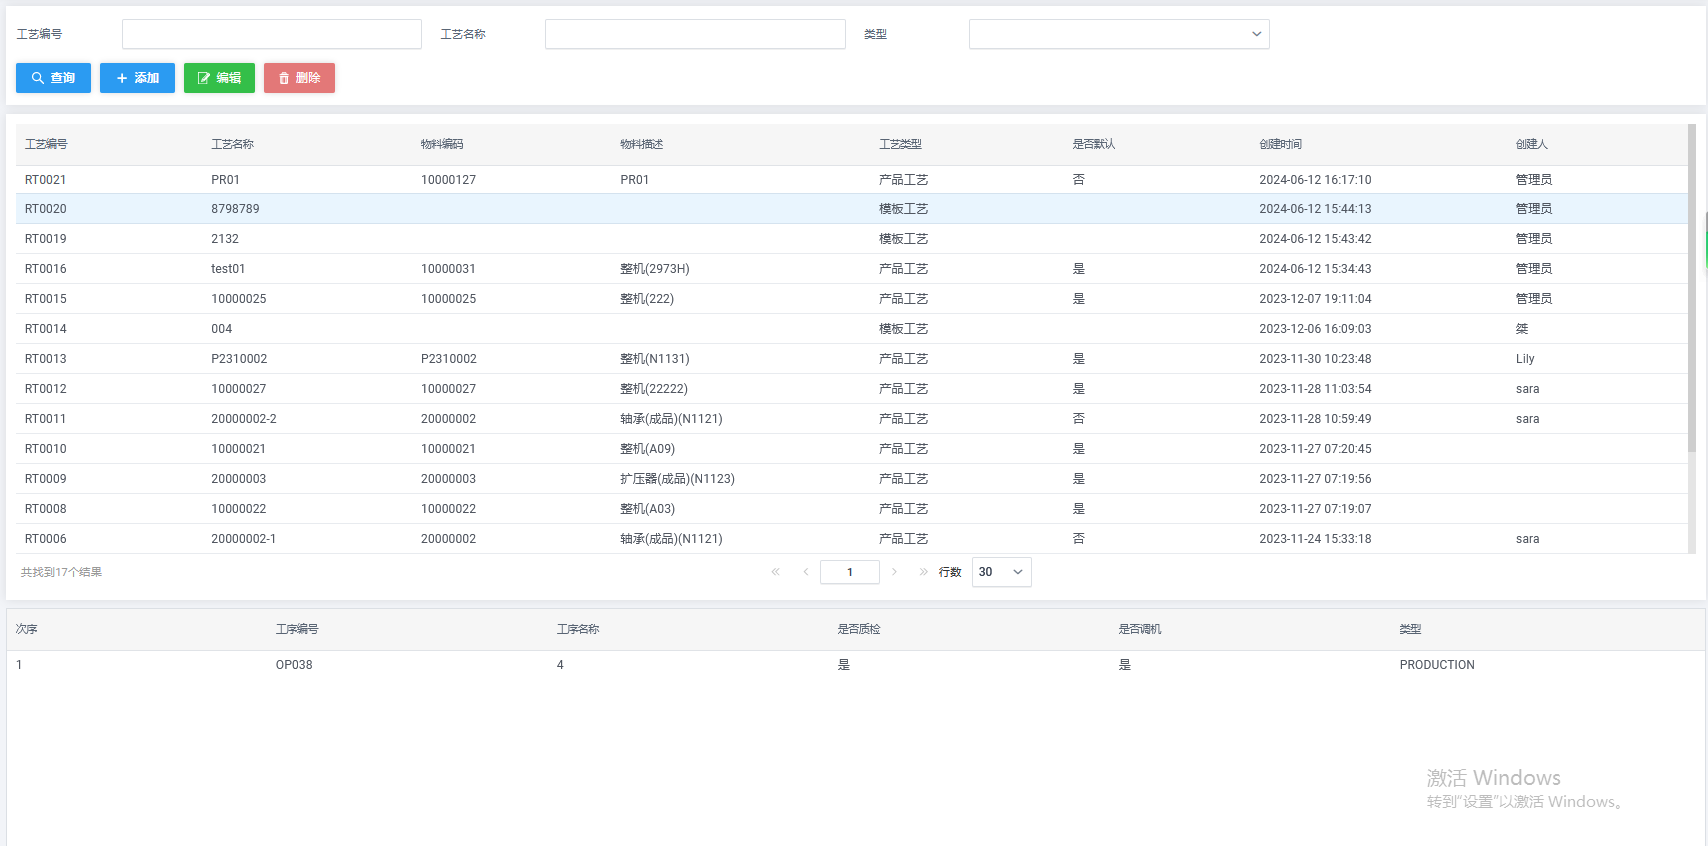
Task: Open the 类型 type dropdown
Action: pos(1118,34)
